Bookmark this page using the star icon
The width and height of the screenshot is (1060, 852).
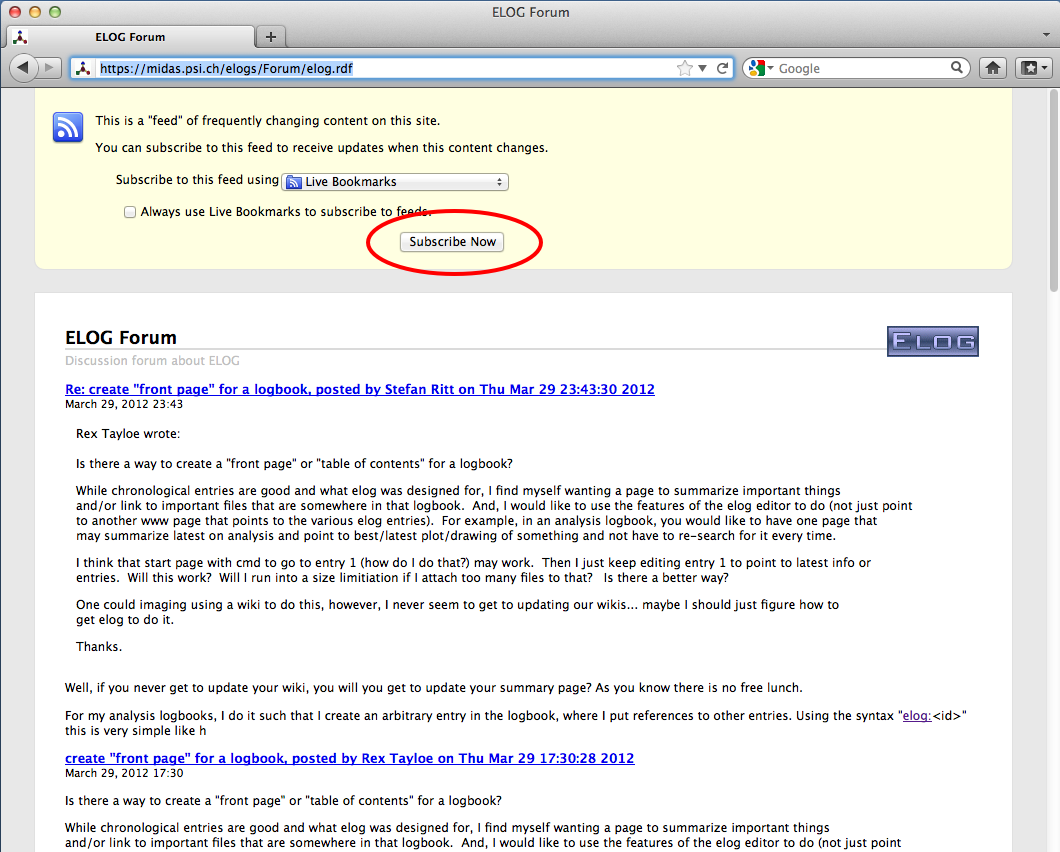(684, 68)
